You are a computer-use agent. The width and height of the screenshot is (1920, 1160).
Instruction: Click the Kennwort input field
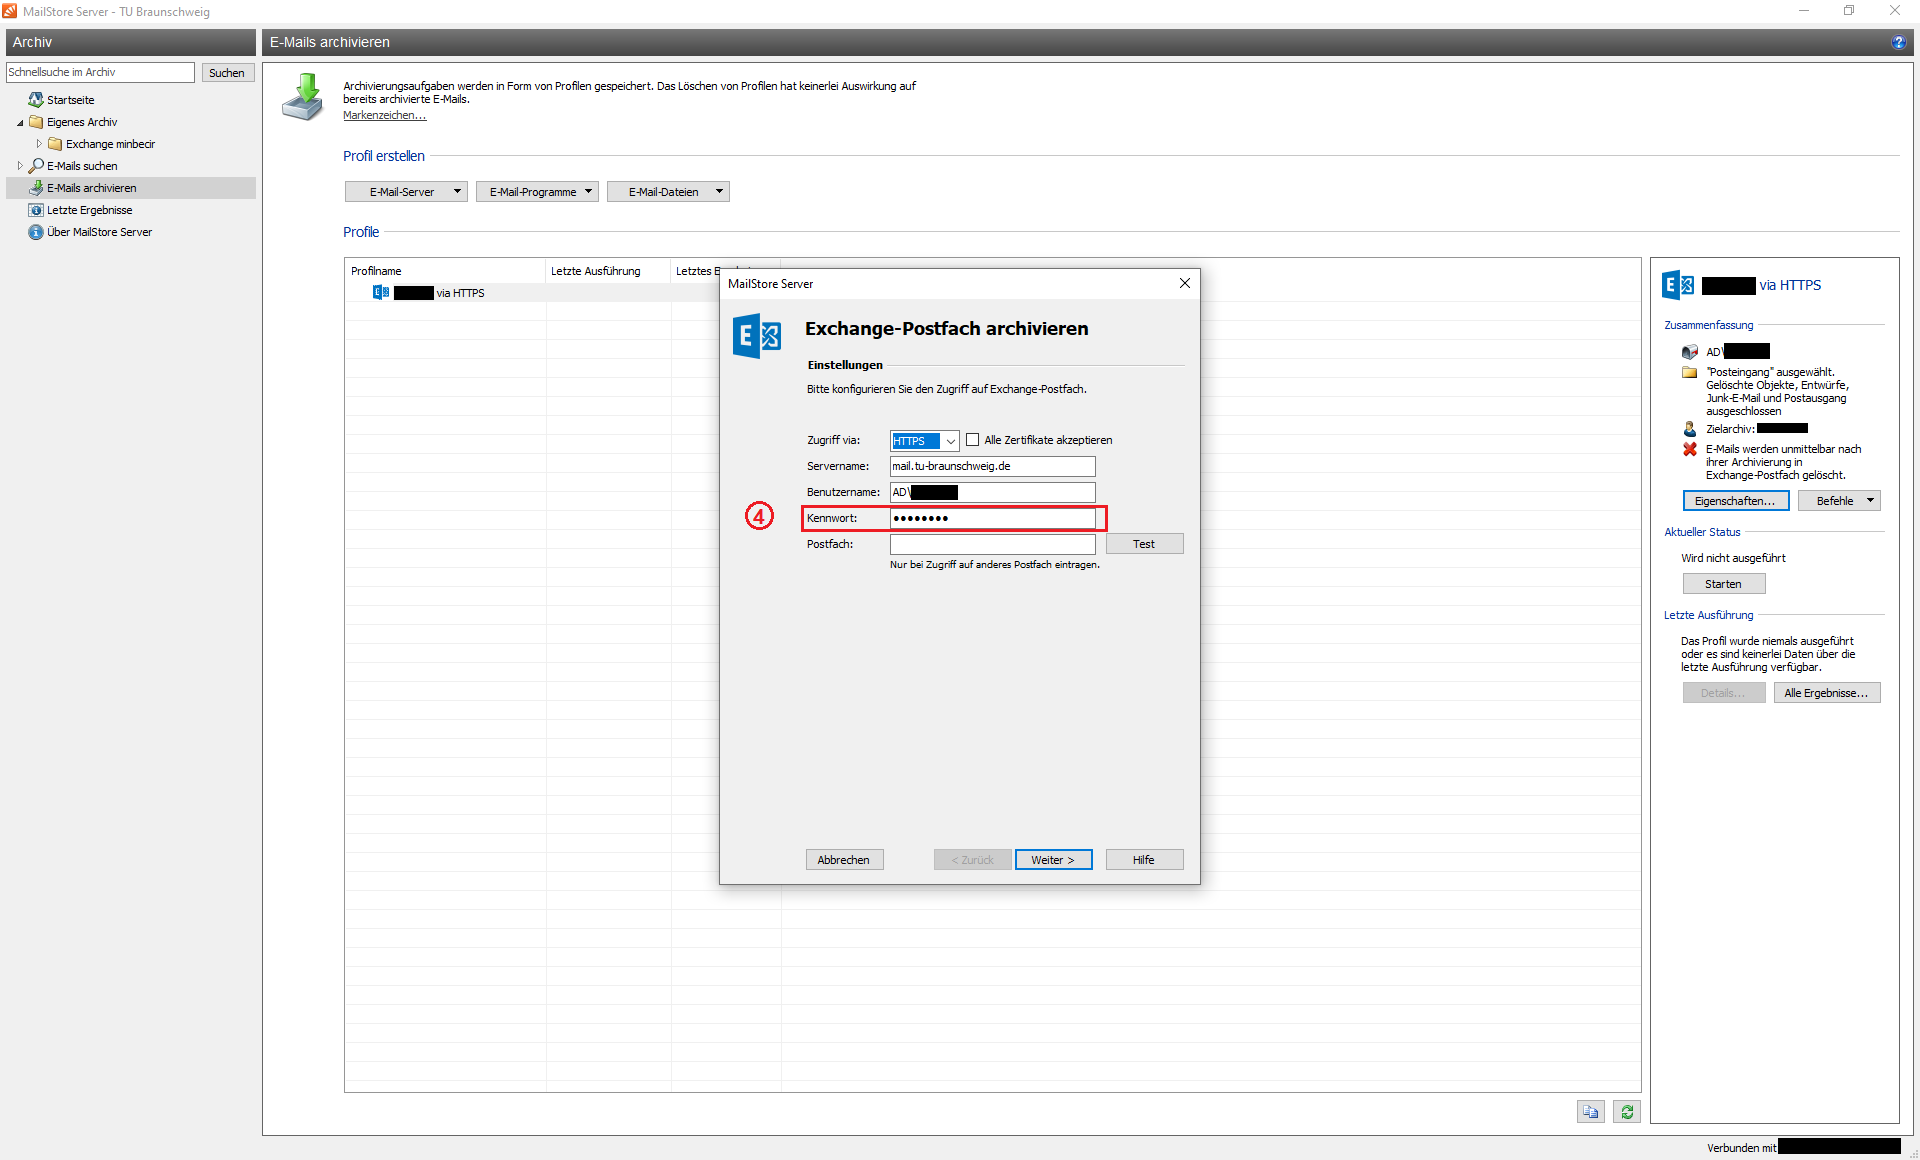[x=992, y=517]
